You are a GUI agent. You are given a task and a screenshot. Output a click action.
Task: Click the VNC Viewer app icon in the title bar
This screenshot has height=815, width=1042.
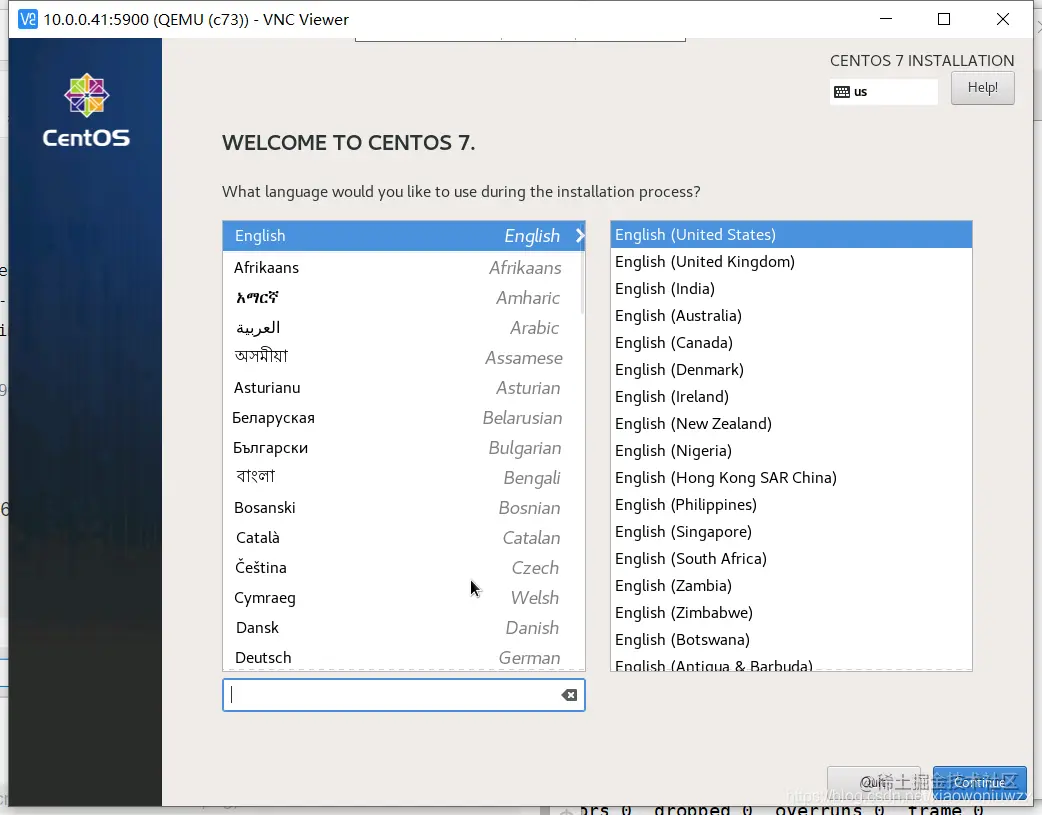click(x=27, y=19)
